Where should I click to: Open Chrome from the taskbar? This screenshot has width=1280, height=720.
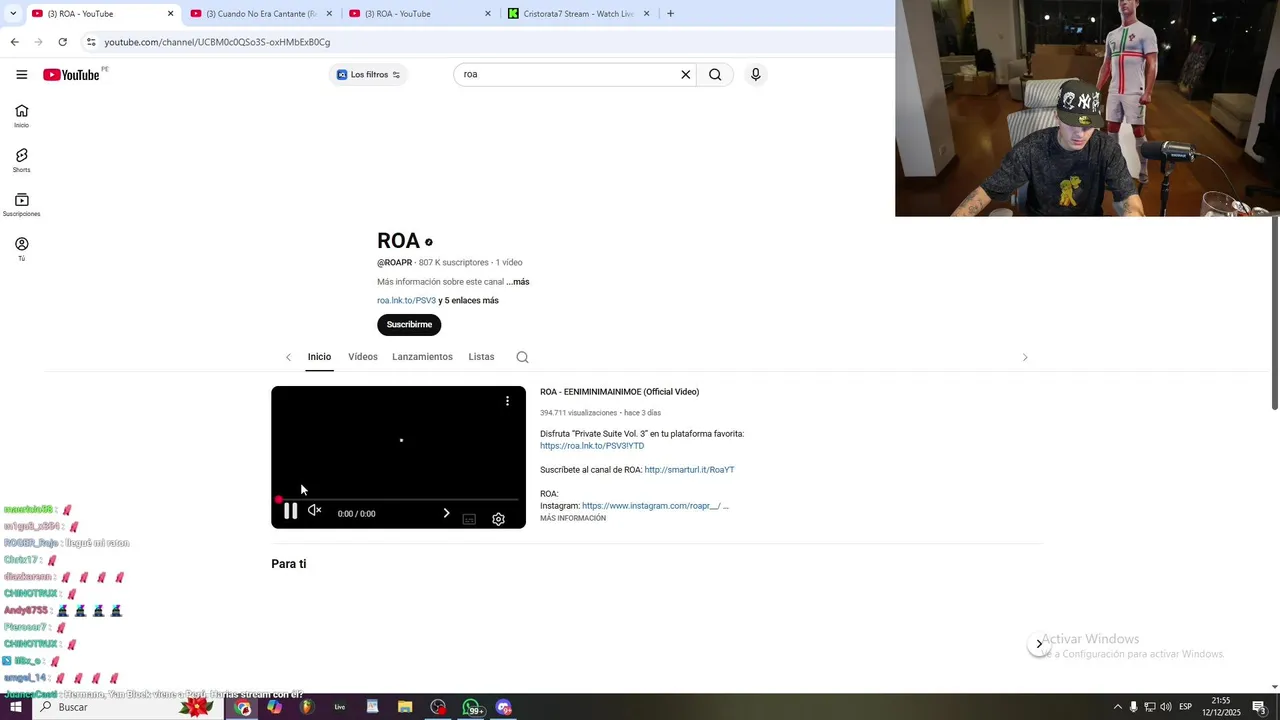[x=243, y=707]
